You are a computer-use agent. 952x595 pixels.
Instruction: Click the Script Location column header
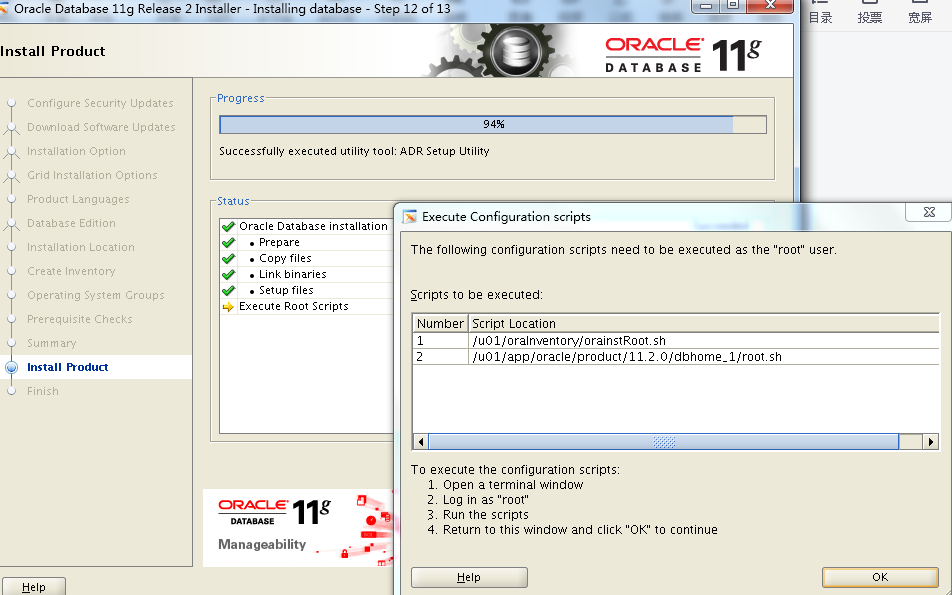[704, 324]
